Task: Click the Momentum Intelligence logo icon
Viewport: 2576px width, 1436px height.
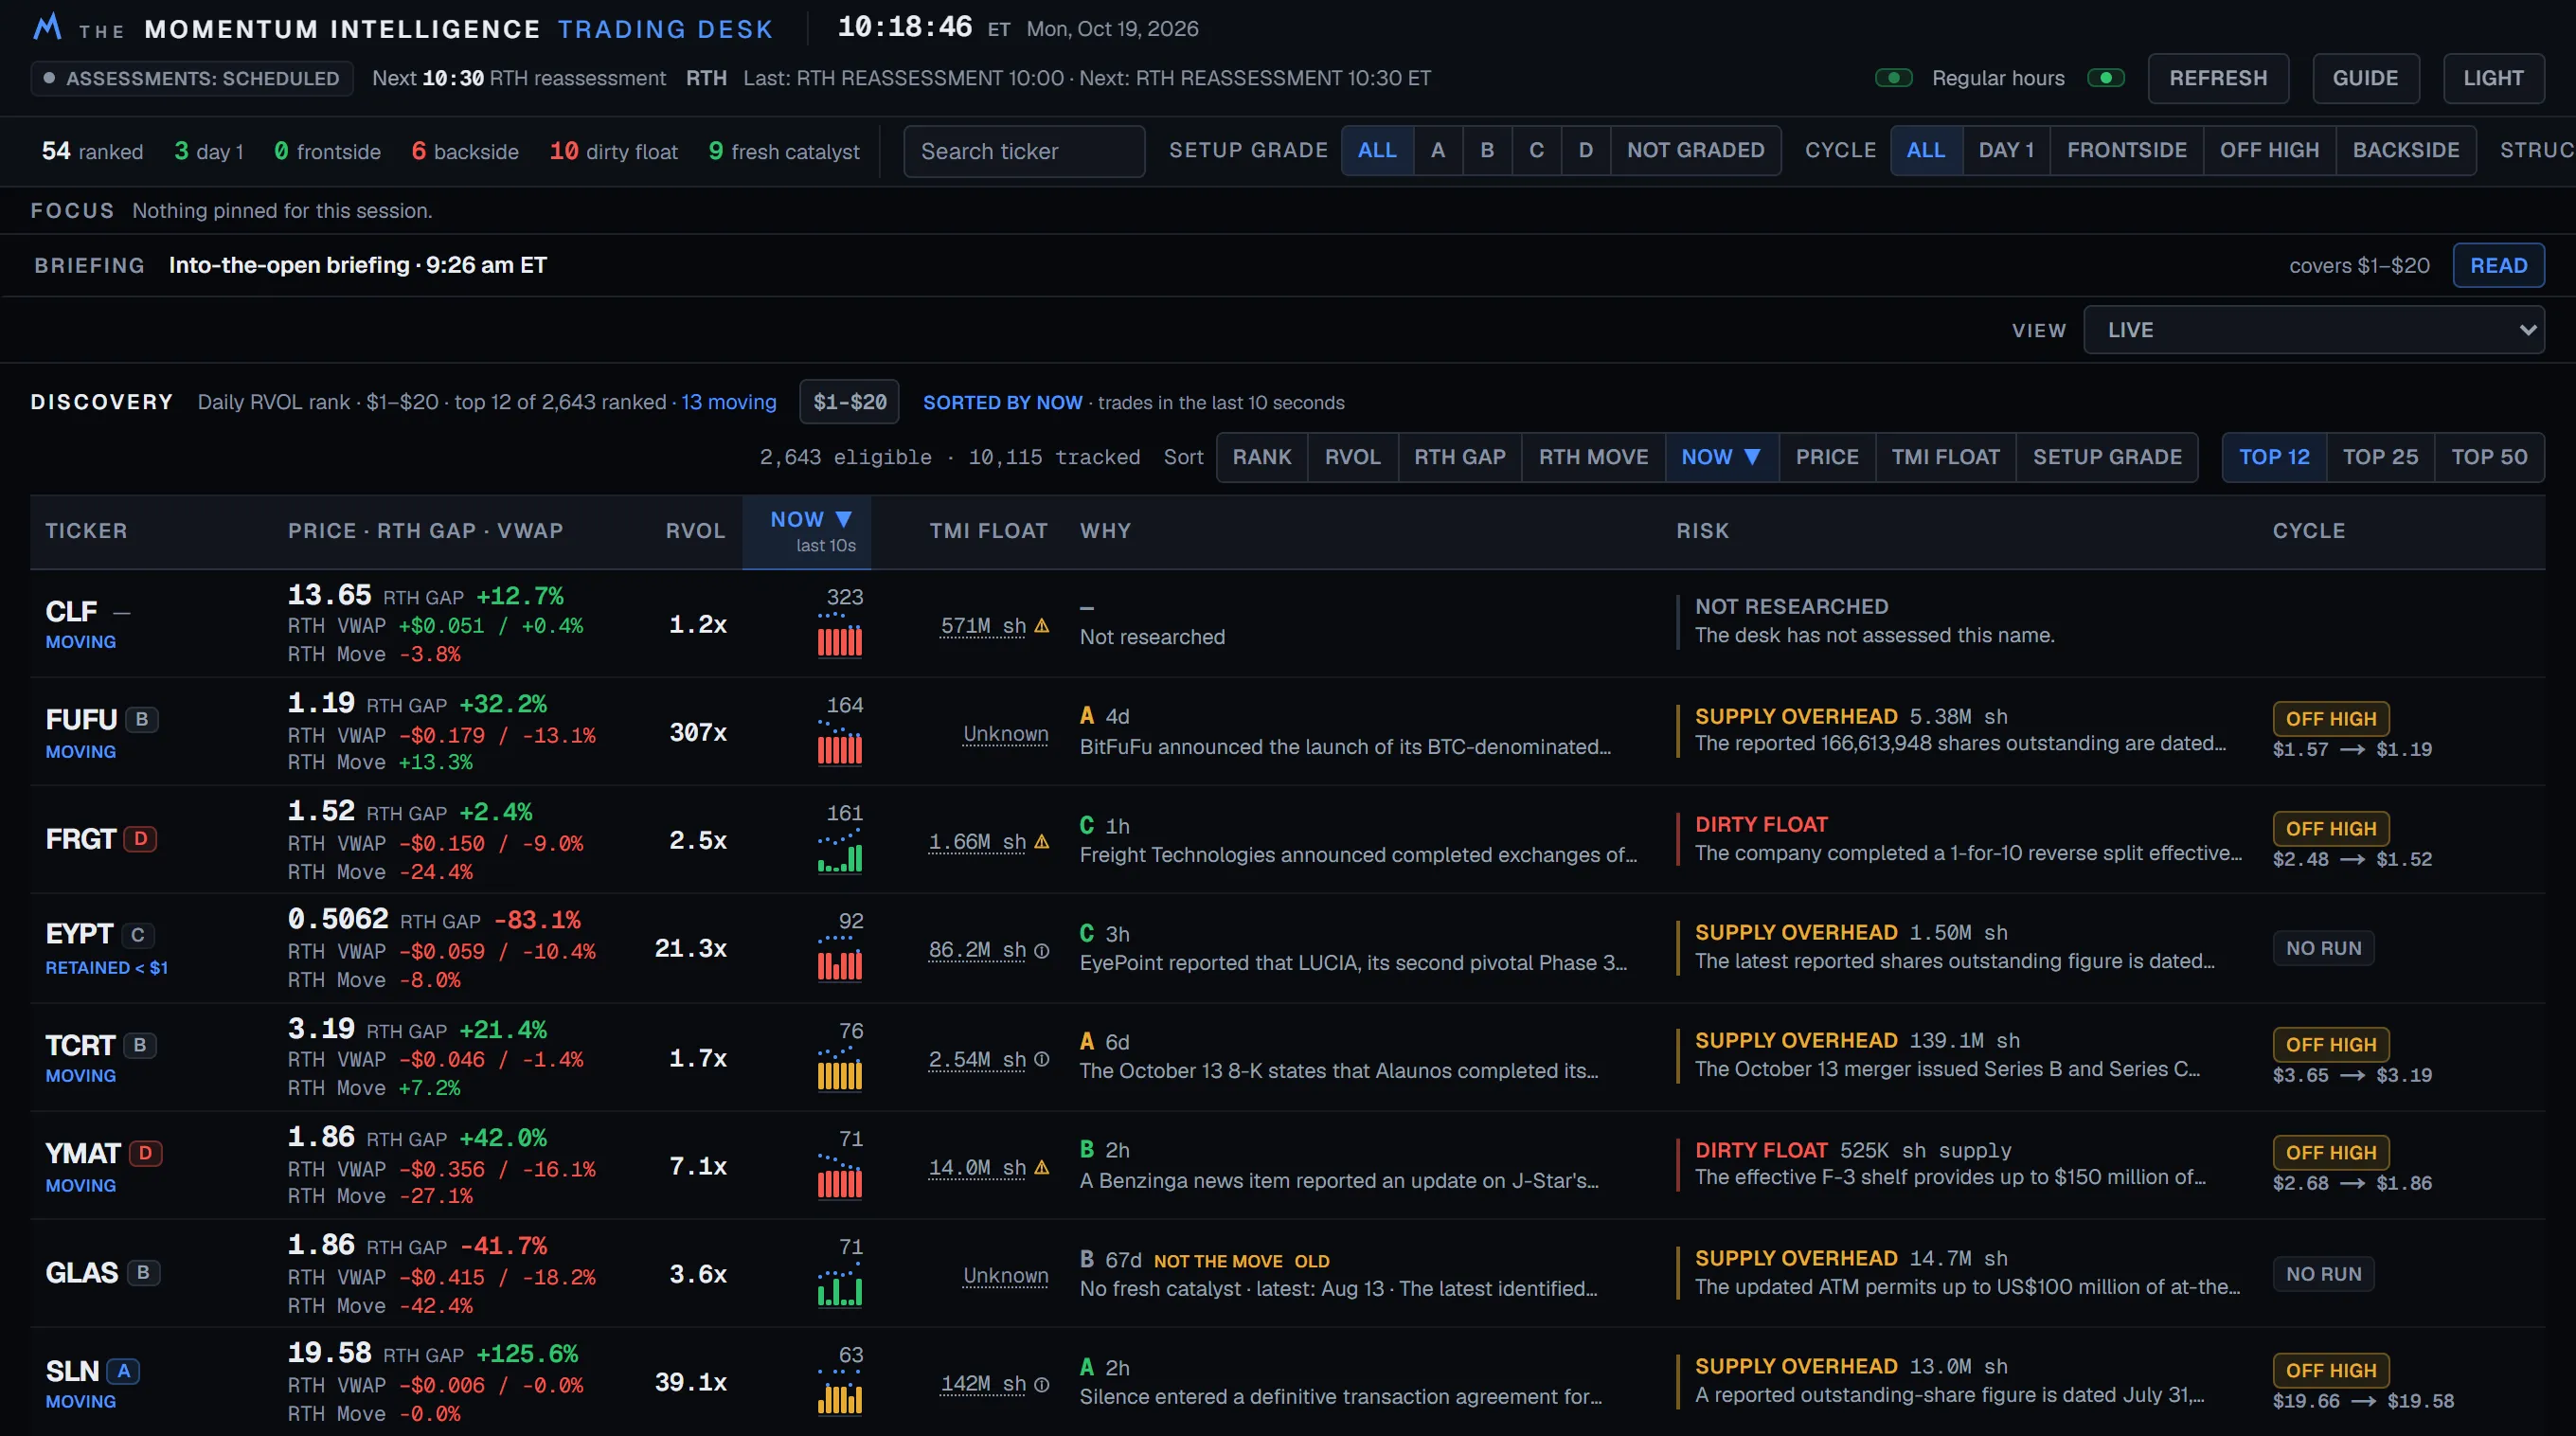Action: click(x=47, y=27)
